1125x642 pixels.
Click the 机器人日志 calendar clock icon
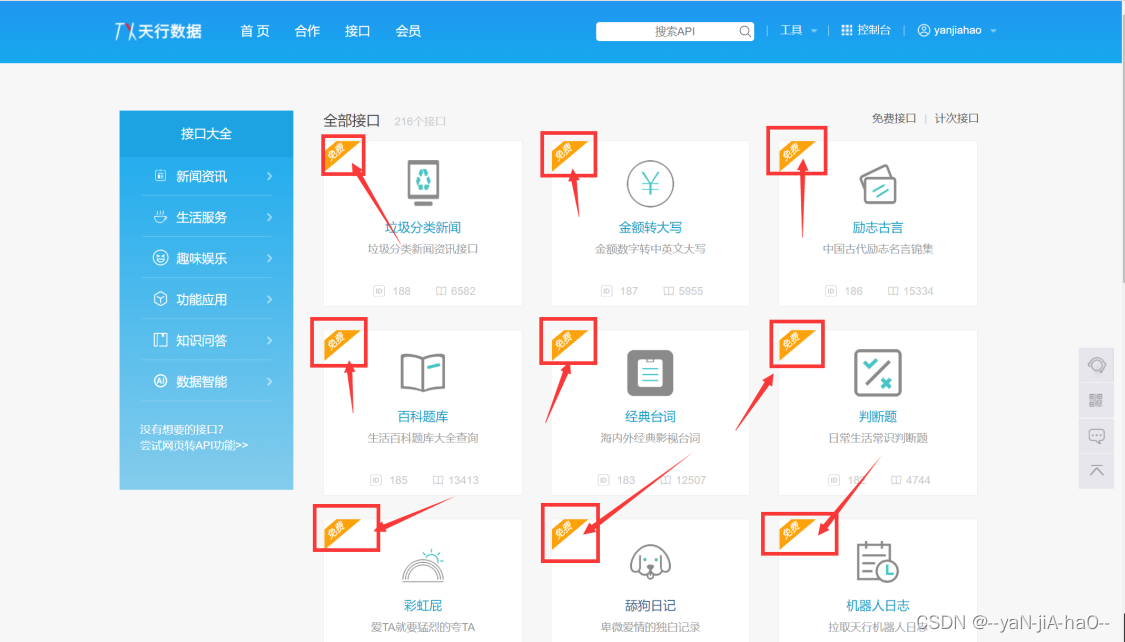pyautogui.click(x=877, y=562)
